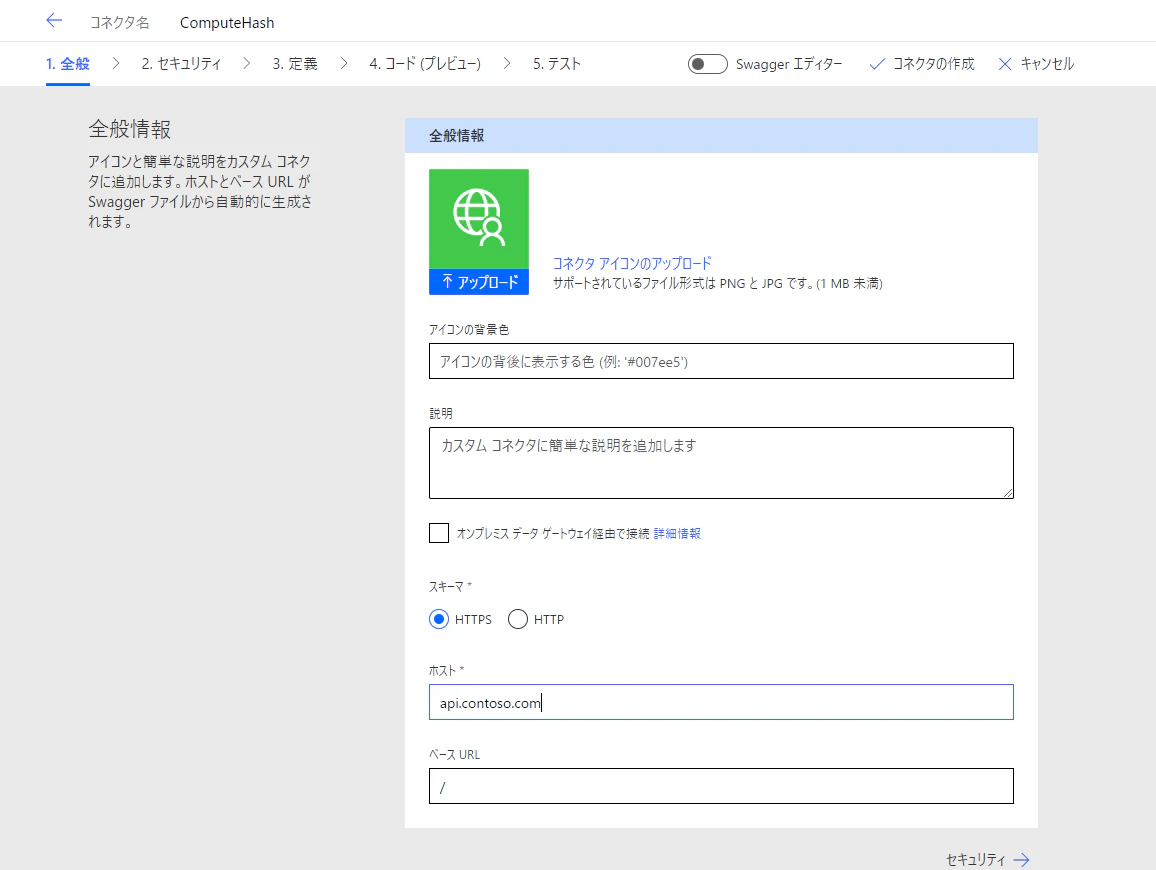Click the セキュリティ next arrow link
The height and width of the screenshot is (870, 1156).
point(987,860)
